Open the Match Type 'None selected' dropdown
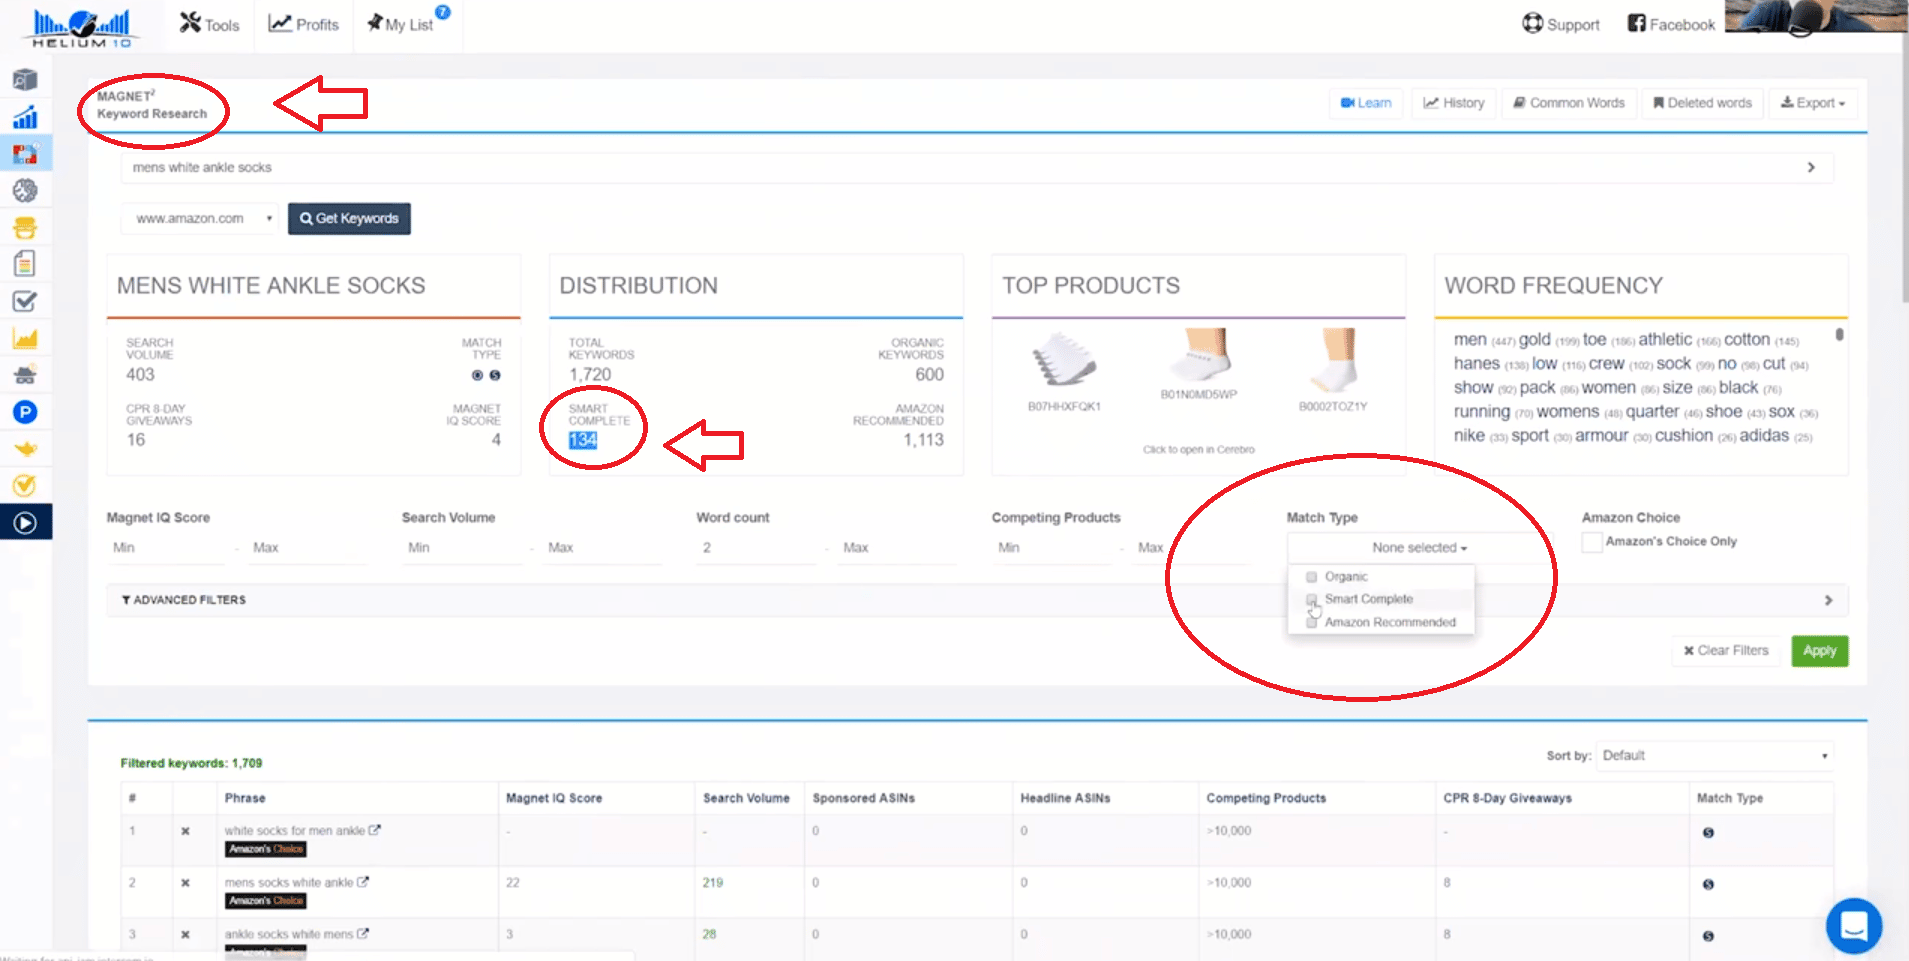The width and height of the screenshot is (1909, 961). click(1419, 548)
